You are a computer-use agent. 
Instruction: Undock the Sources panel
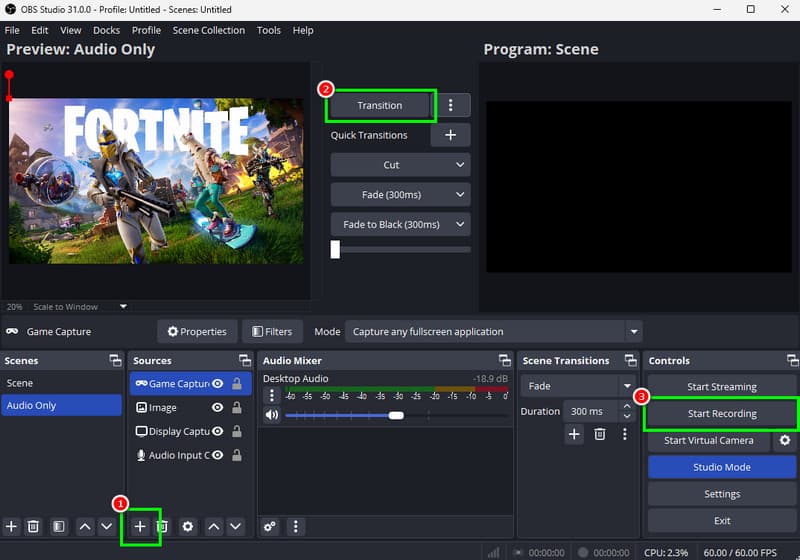click(245, 361)
